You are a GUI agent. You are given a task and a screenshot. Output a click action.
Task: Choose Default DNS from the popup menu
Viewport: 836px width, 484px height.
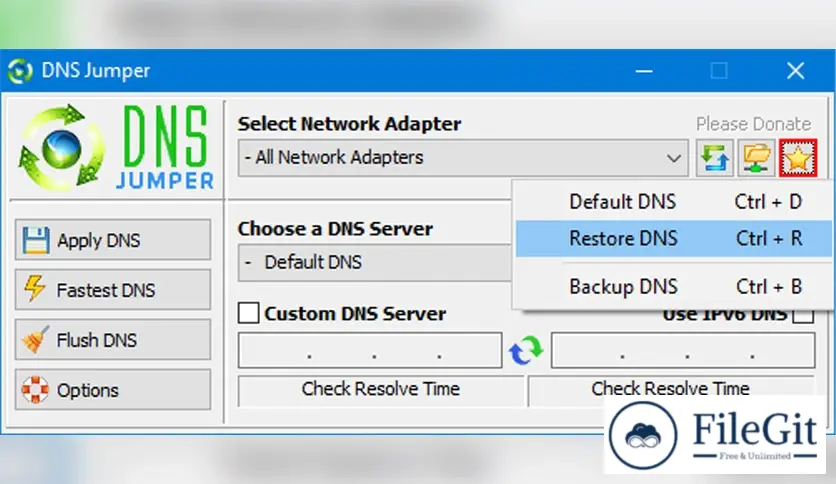(x=674, y=202)
